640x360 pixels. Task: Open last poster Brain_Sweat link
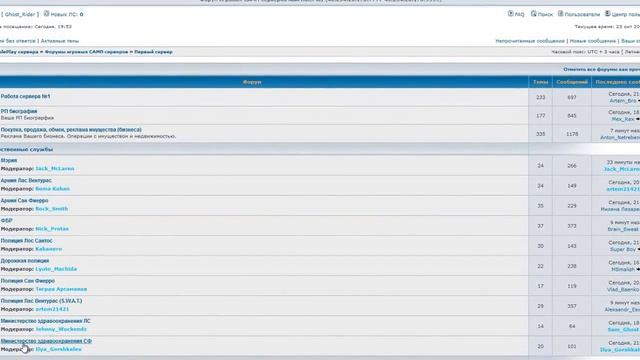[623, 229]
